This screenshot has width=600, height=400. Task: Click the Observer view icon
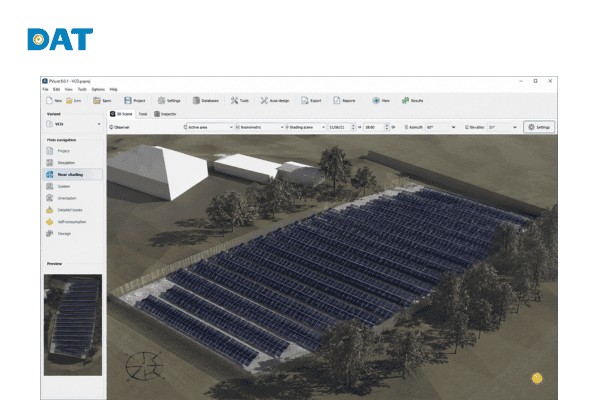(x=111, y=127)
